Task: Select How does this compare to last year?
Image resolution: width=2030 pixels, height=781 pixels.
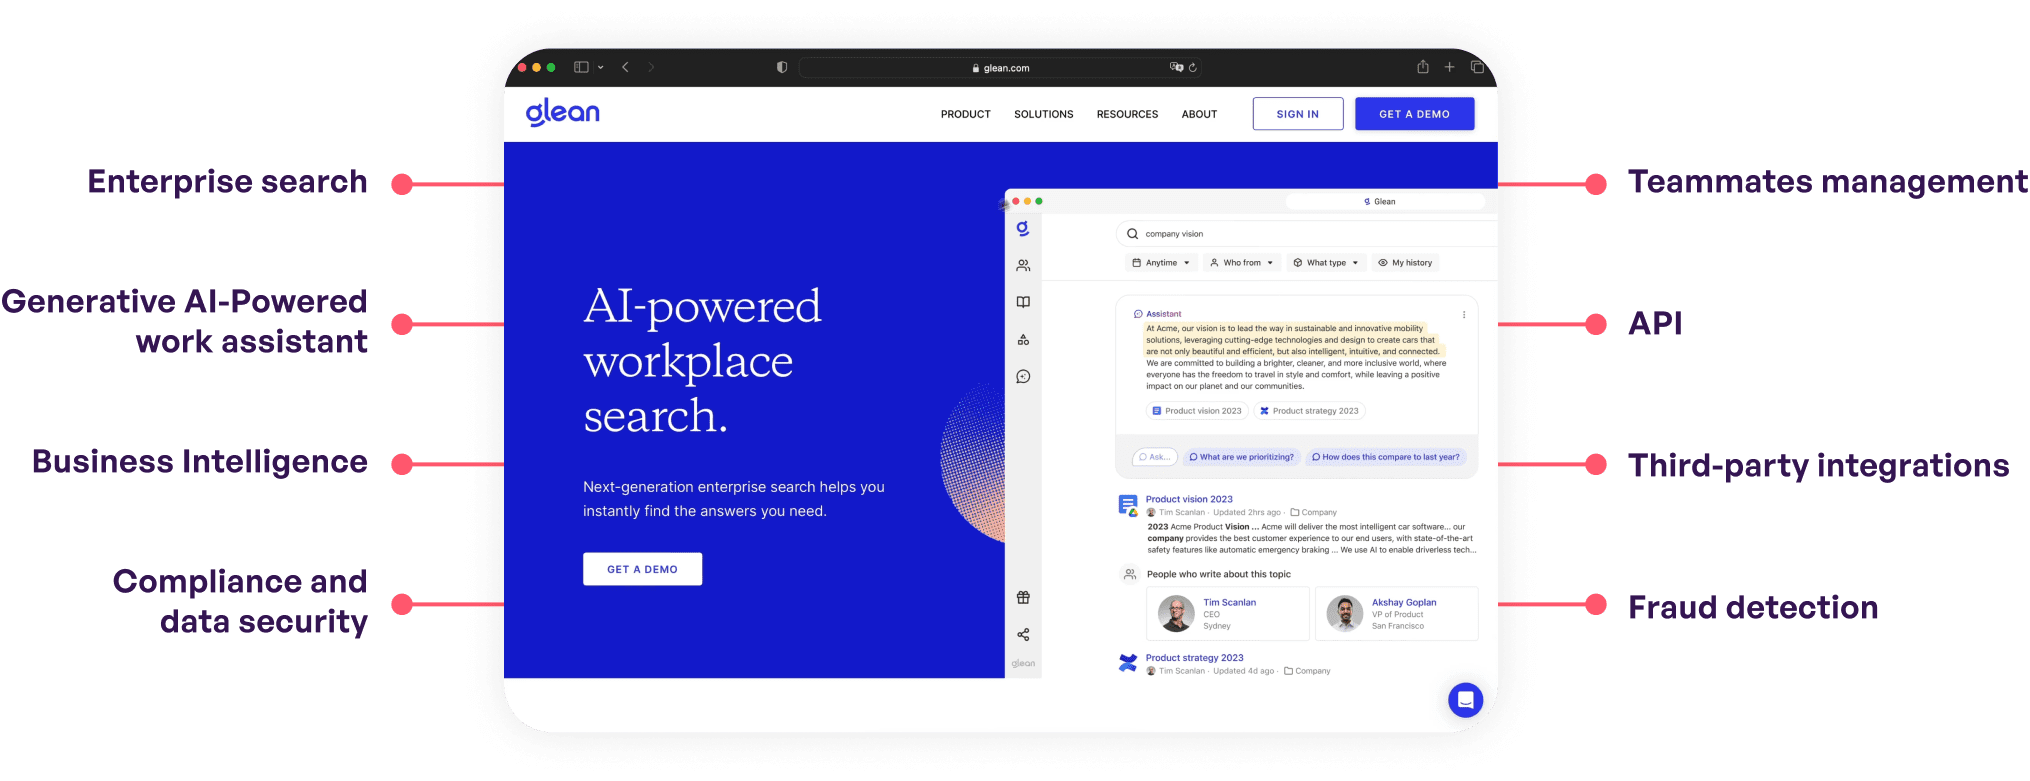Action: click(1385, 457)
